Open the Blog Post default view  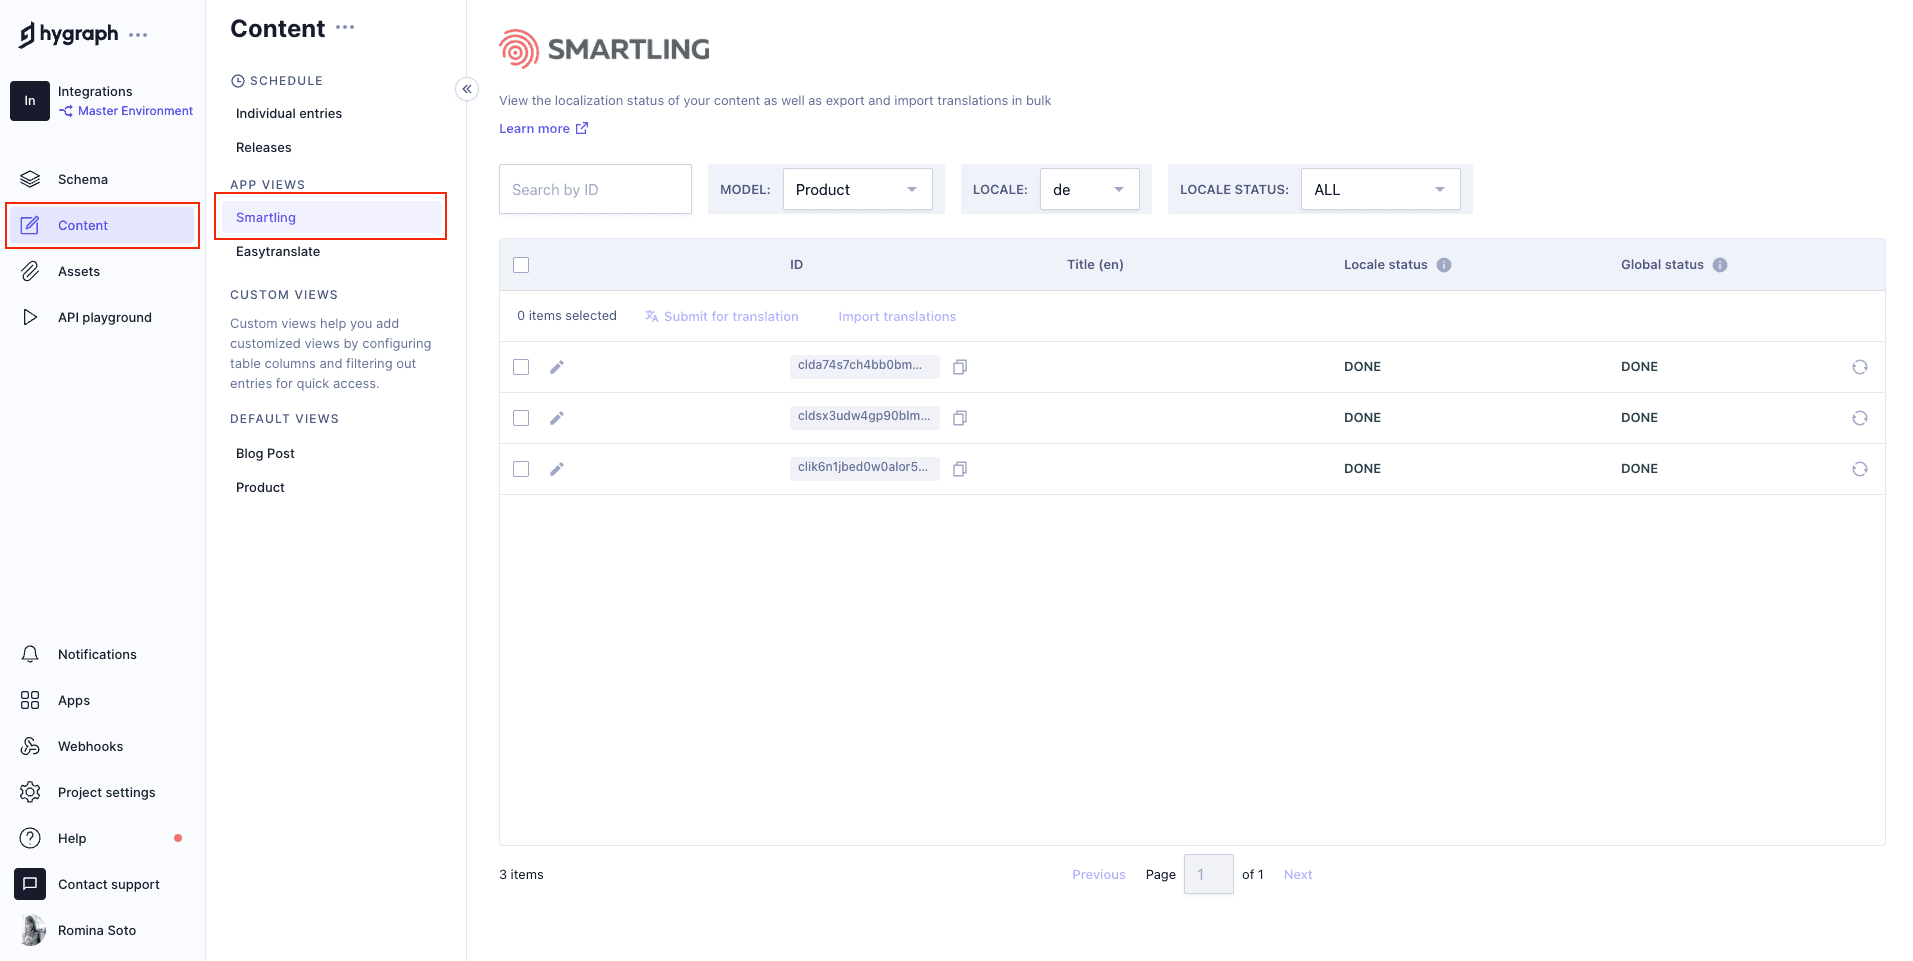coord(264,453)
